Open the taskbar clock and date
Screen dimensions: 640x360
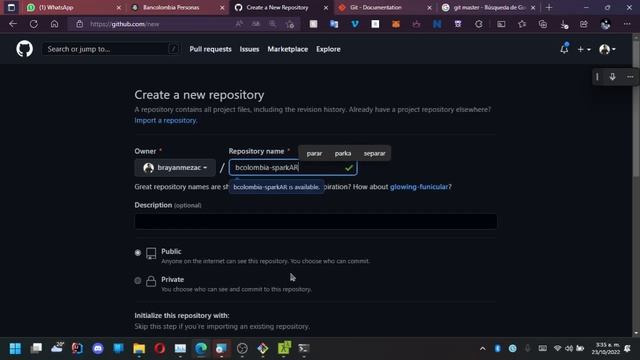pyautogui.click(x=605, y=349)
